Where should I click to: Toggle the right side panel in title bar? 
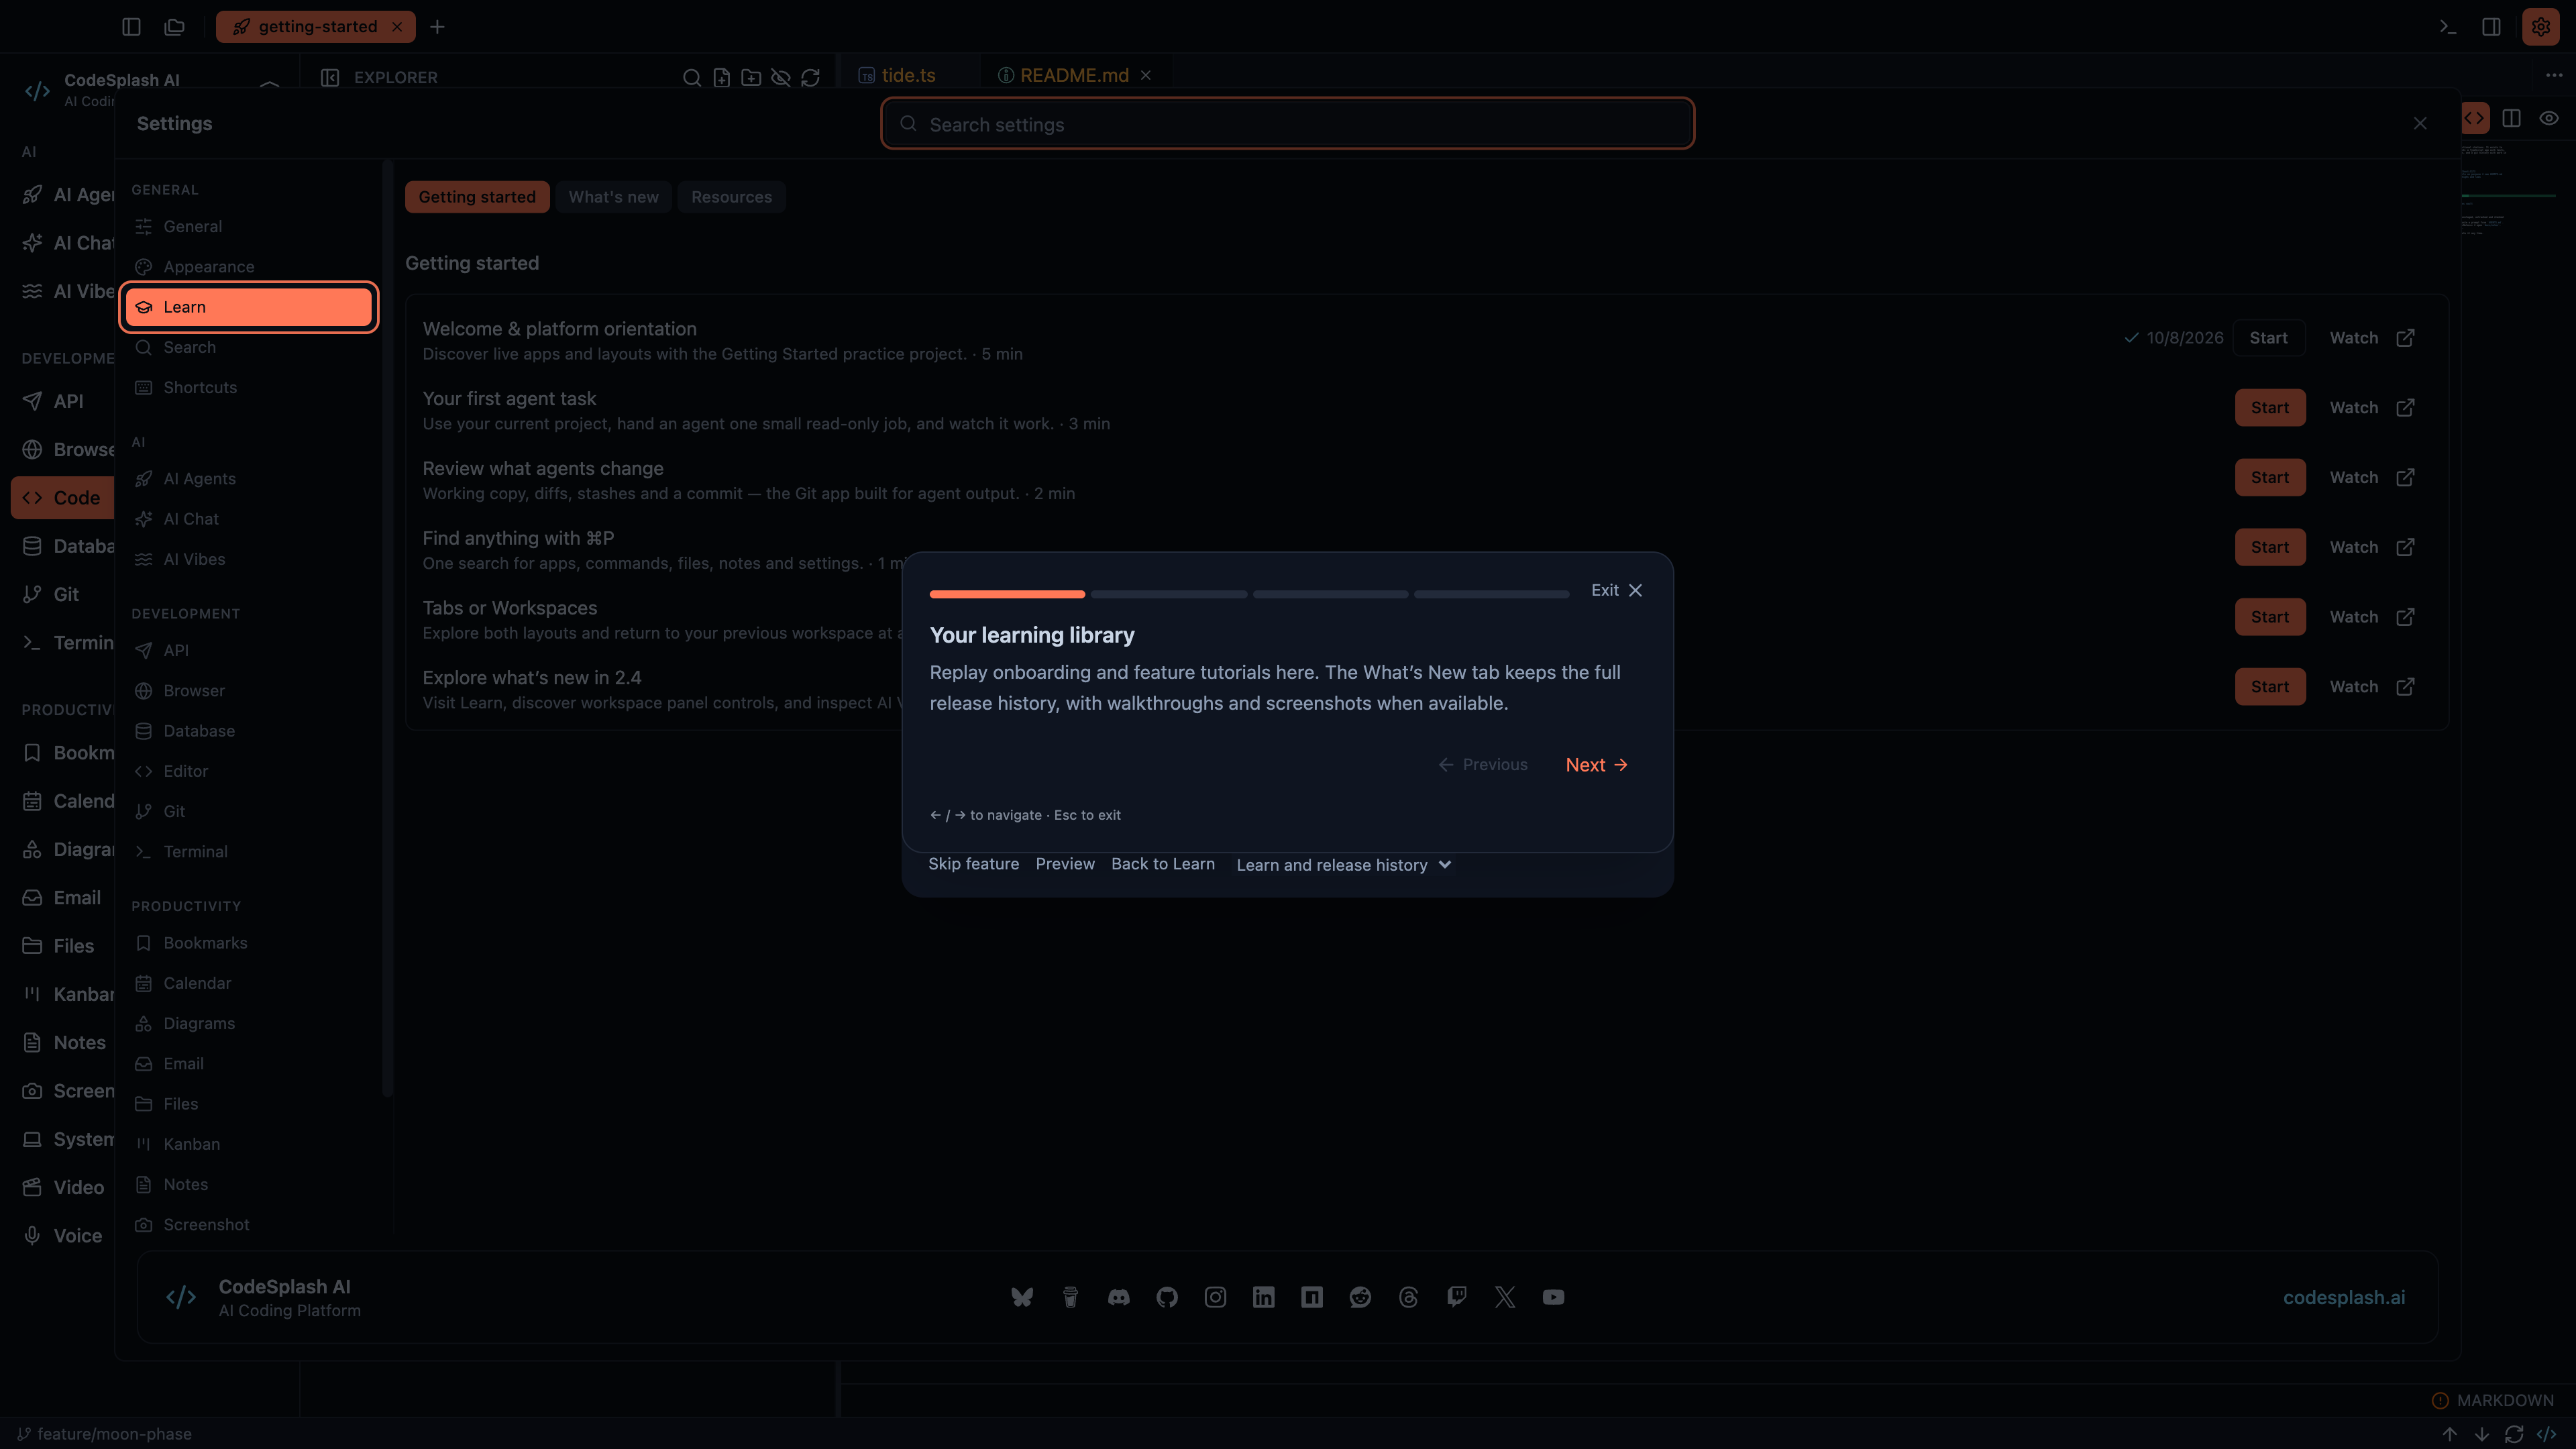point(2491,27)
